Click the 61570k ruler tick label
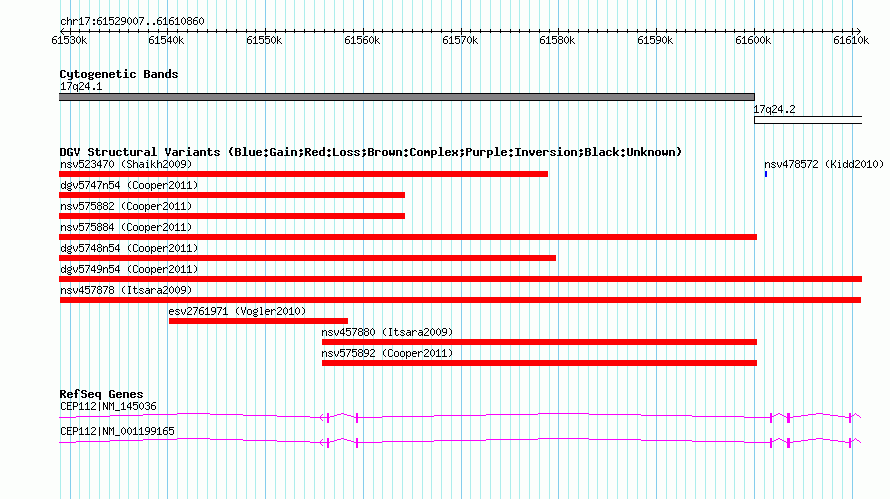This screenshot has width=890, height=499. click(460, 40)
